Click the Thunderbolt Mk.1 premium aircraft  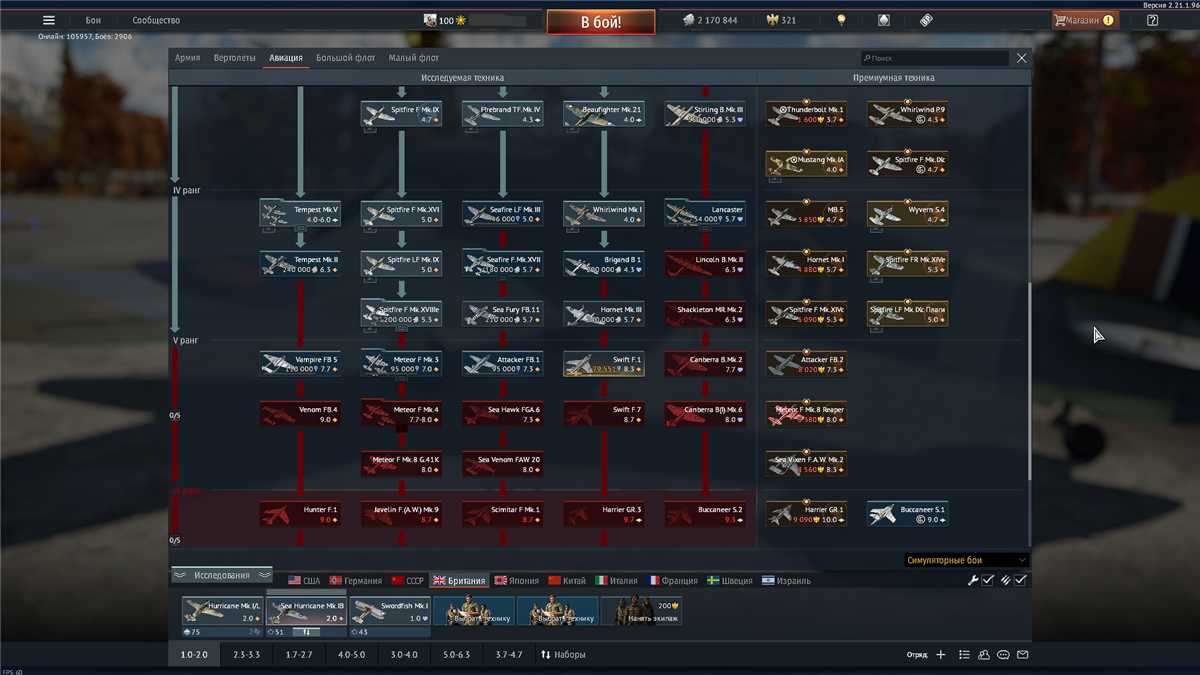[806, 114]
